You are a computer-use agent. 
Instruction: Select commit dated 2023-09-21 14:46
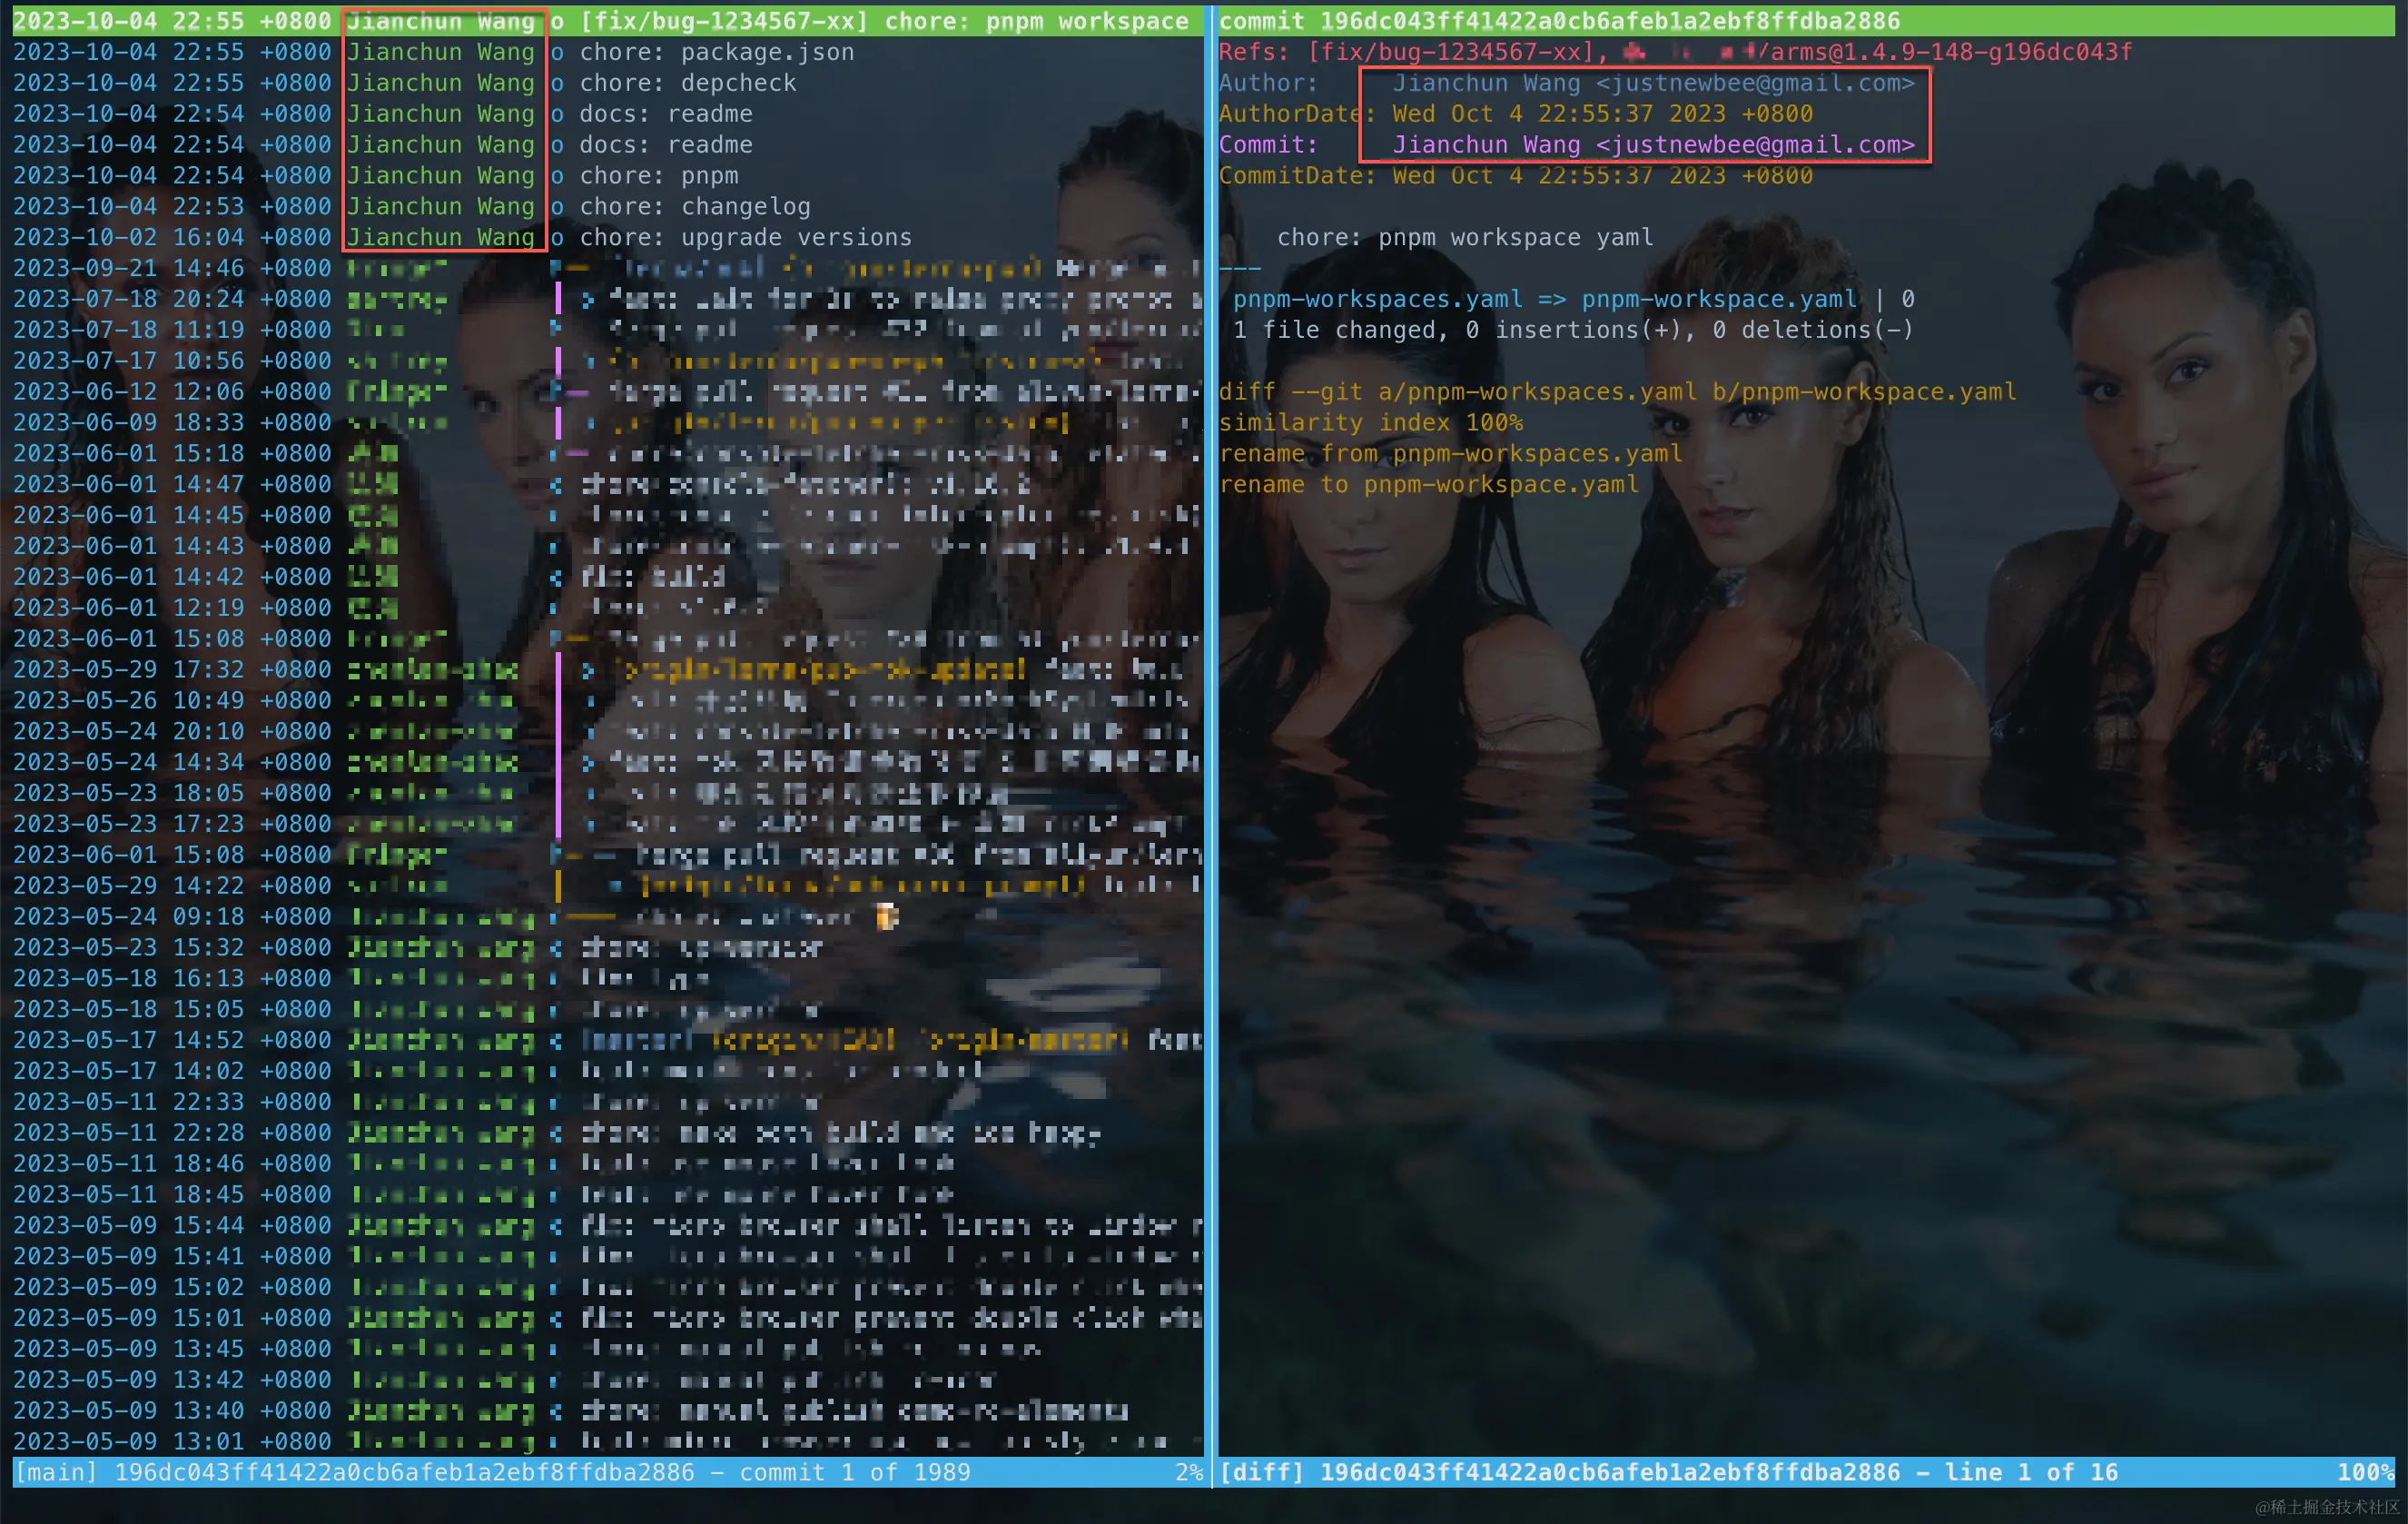(170, 269)
